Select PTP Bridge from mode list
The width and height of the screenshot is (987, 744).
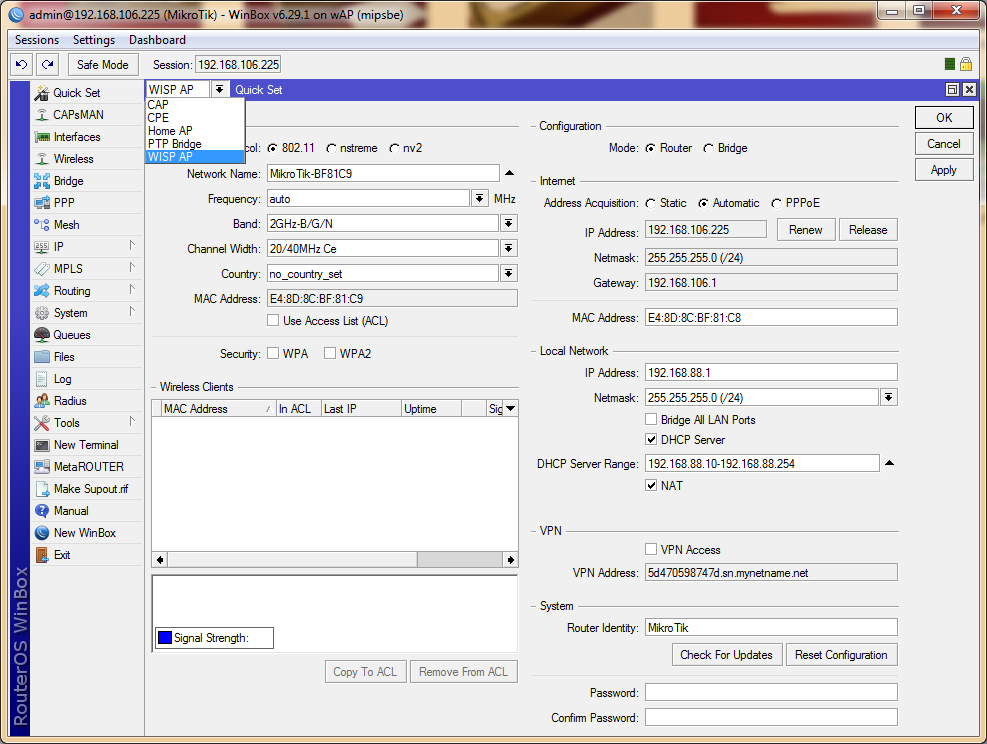pyautogui.click(x=174, y=144)
